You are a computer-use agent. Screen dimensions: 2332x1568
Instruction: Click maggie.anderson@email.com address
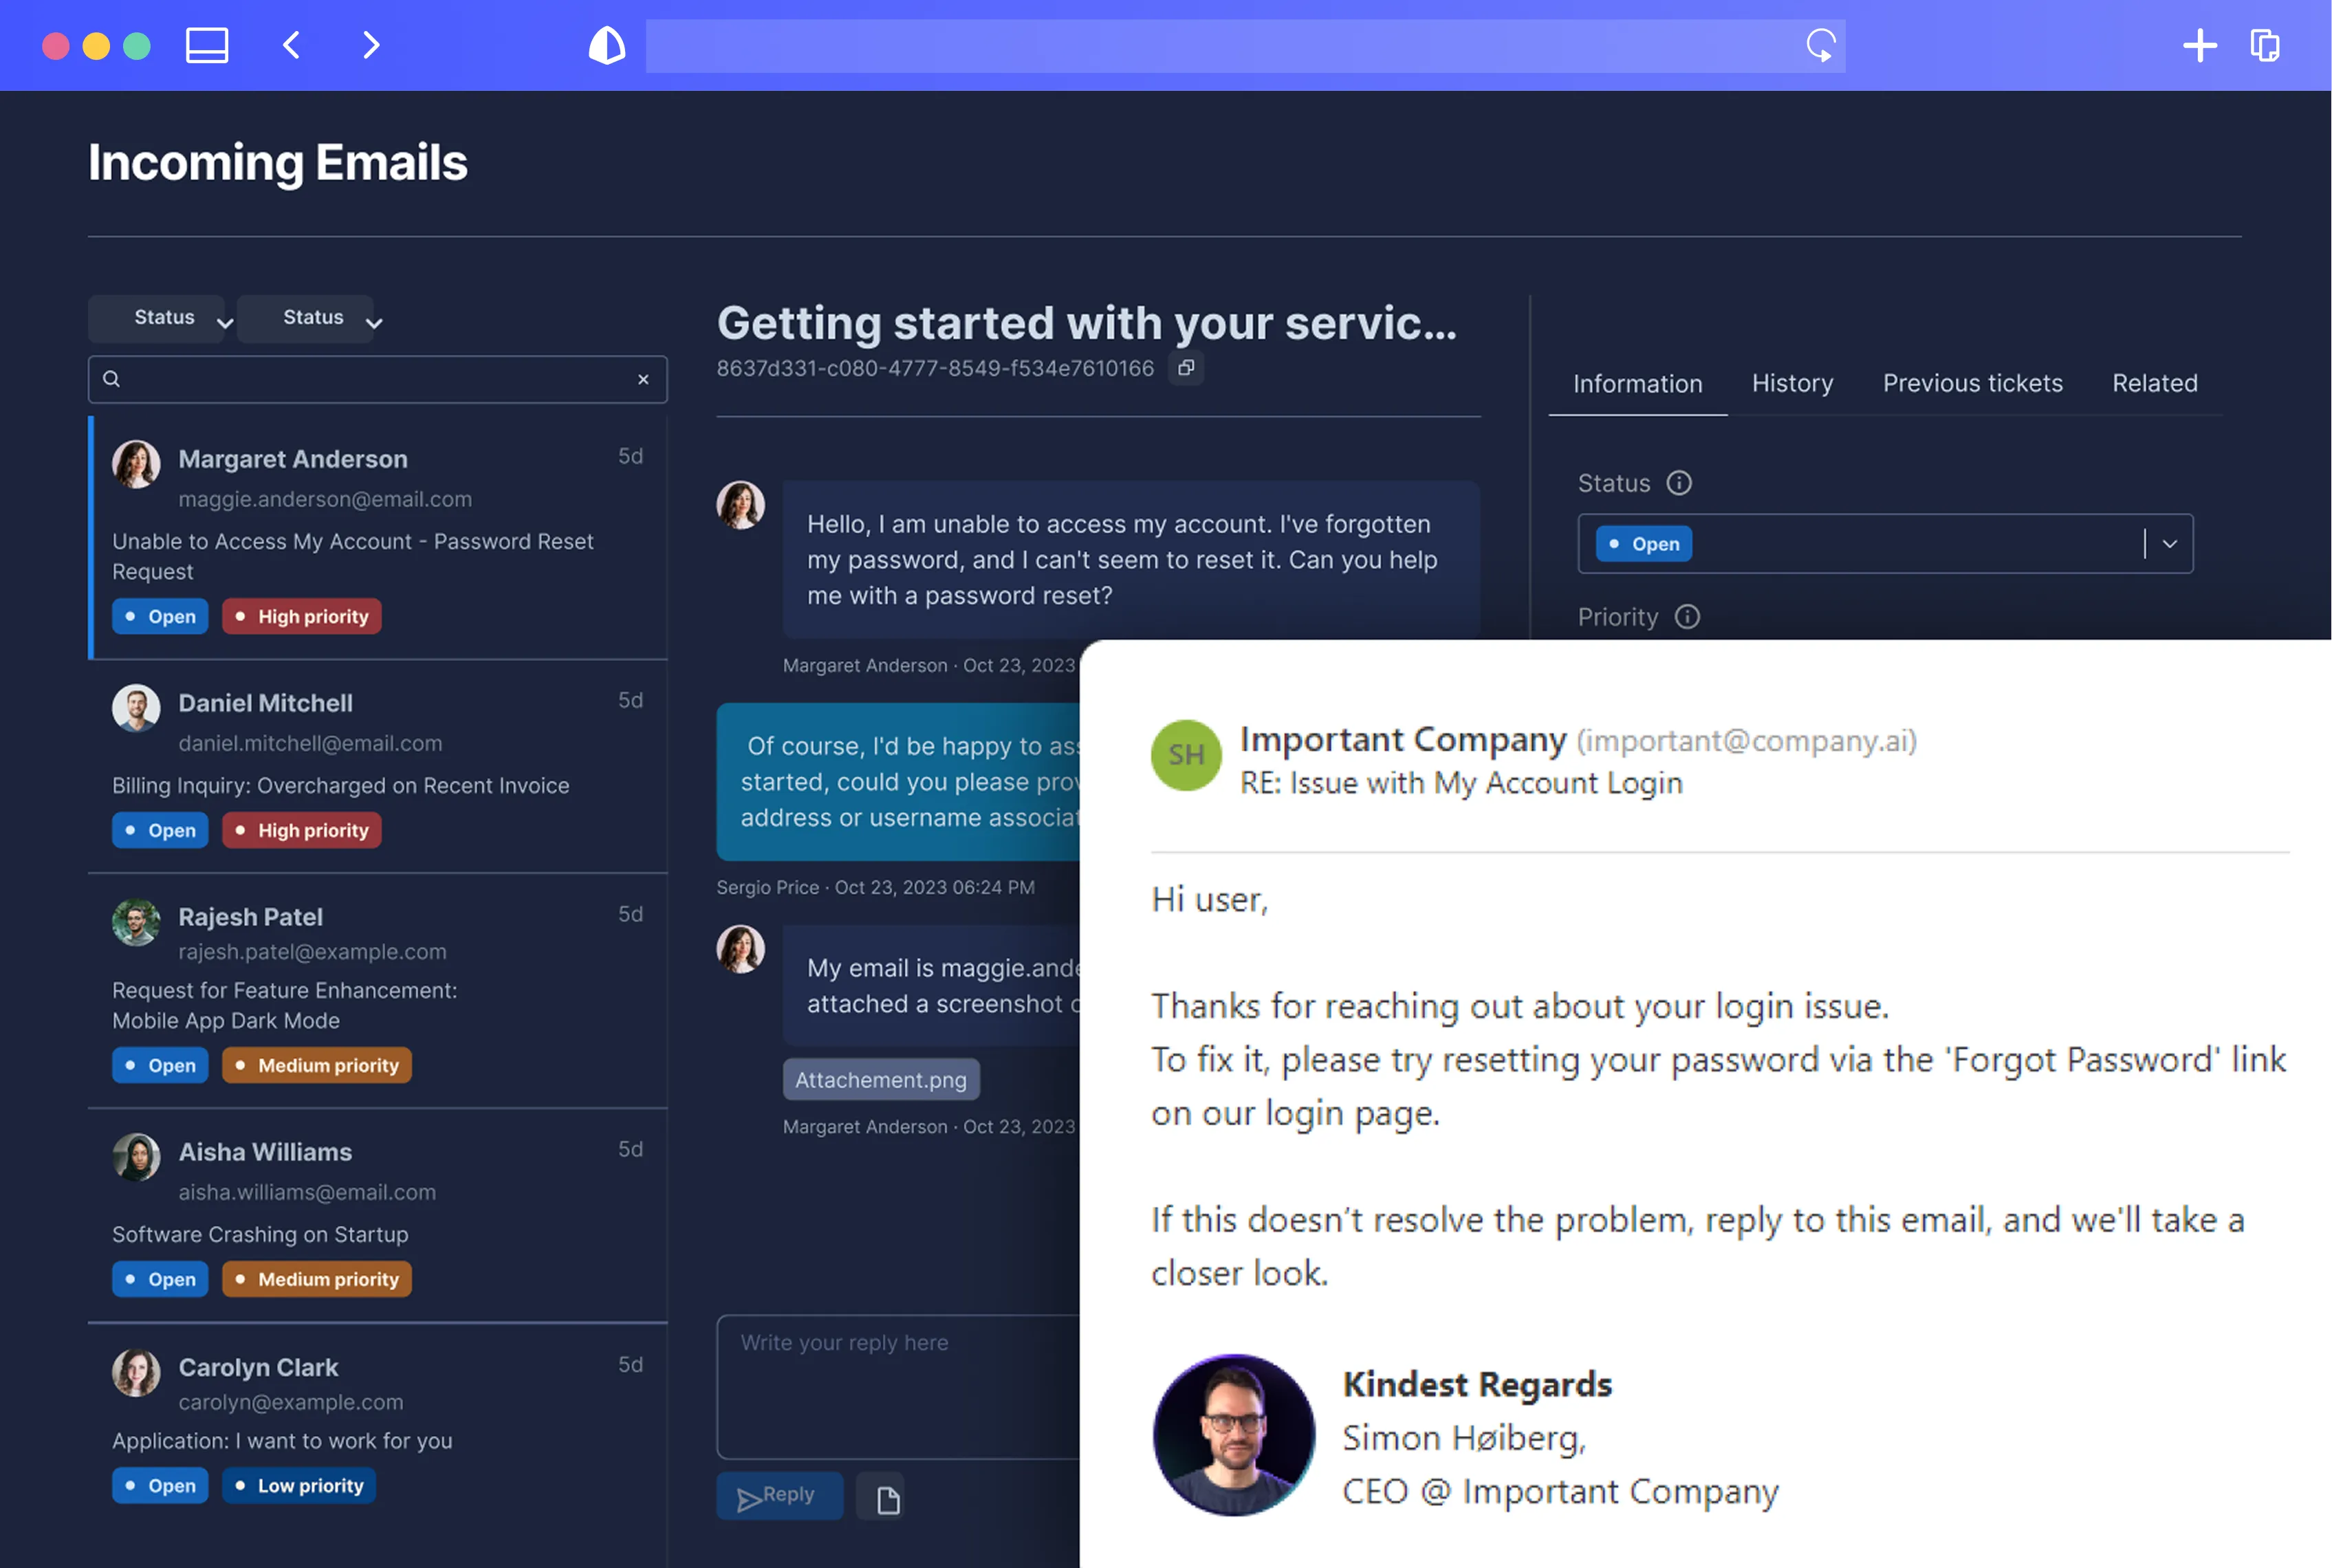325,499
